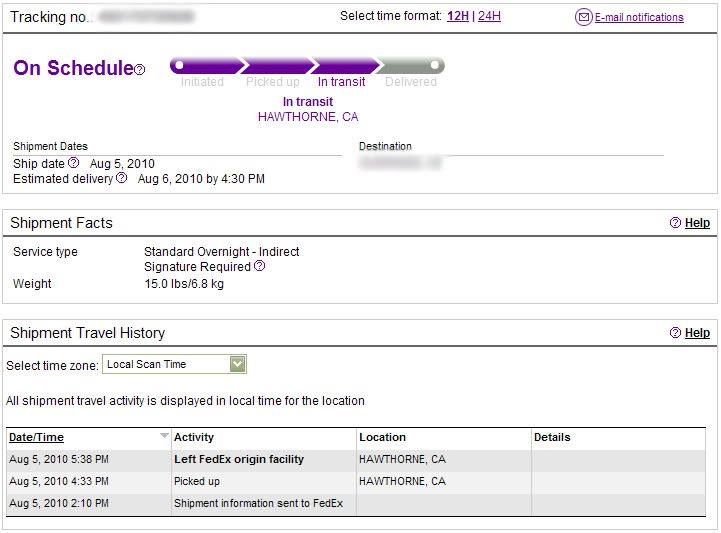Viewport: 721px width, 533px height.
Task: Click the Ship date question mark icon
Action: pyautogui.click(x=74, y=163)
